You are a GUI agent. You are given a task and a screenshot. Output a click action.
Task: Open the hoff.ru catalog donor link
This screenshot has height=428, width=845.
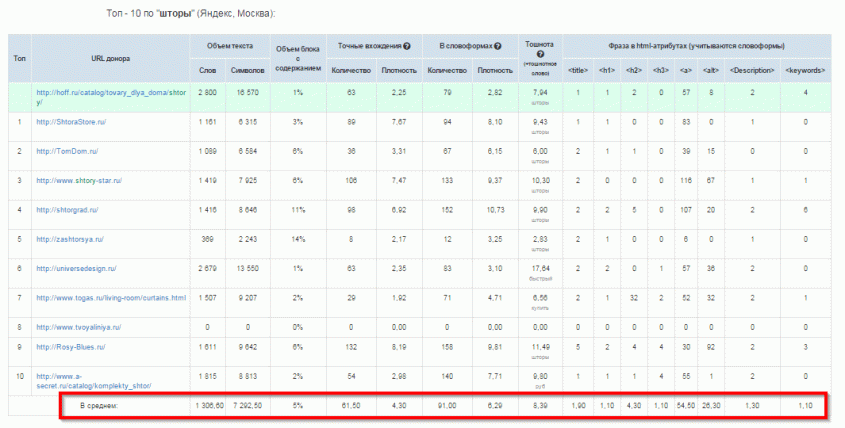pyautogui.click(x=110, y=96)
